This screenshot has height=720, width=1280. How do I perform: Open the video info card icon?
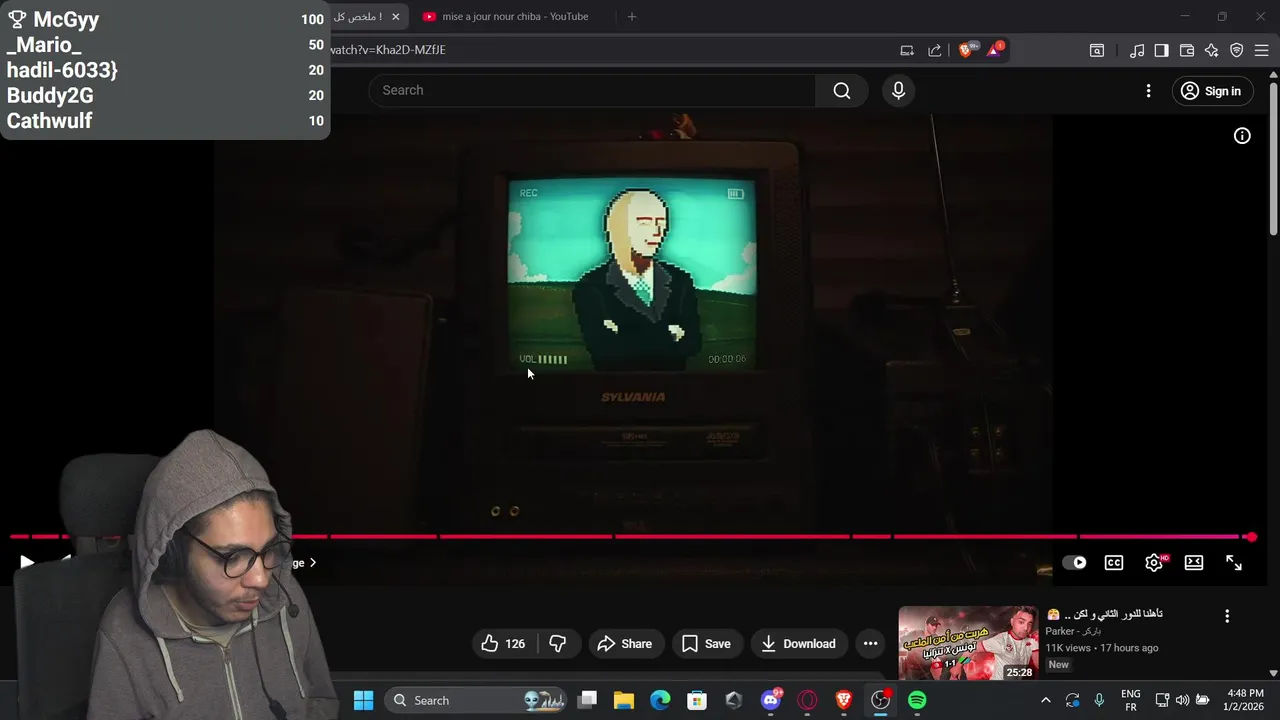tap(1242, 136)
